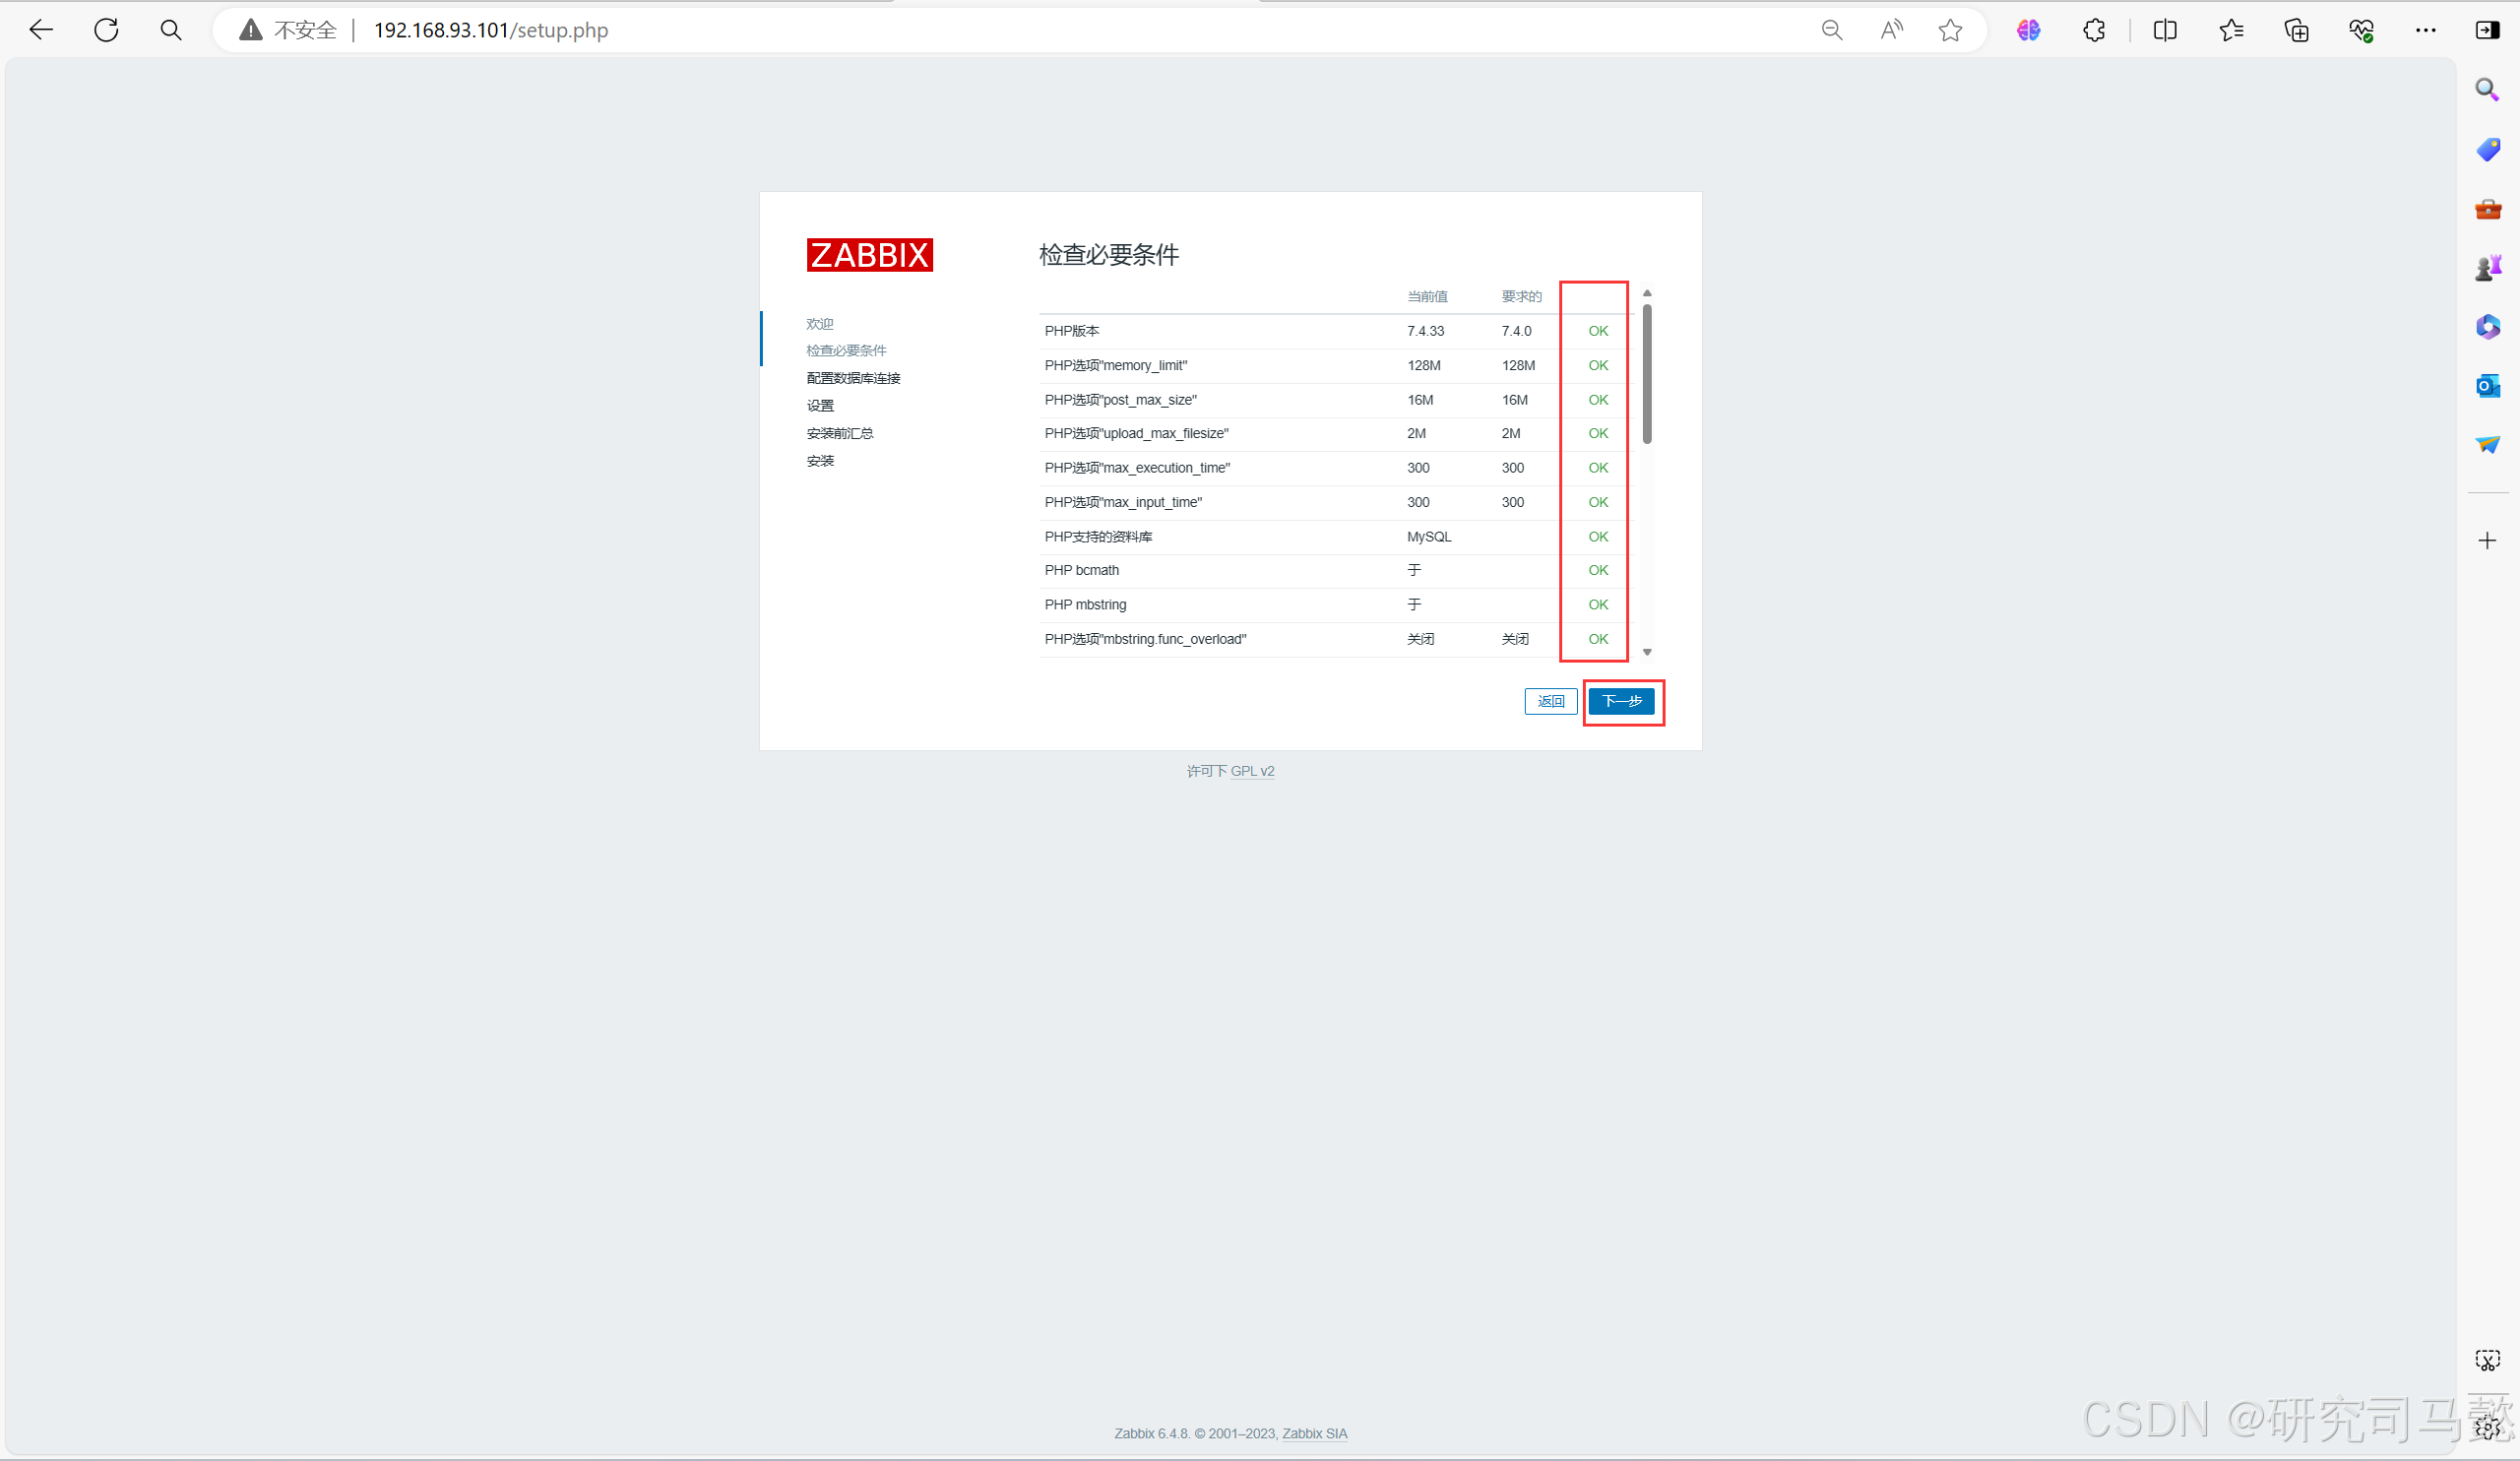Click the address bar URL 192.168.93.101/setup.php

491,30
